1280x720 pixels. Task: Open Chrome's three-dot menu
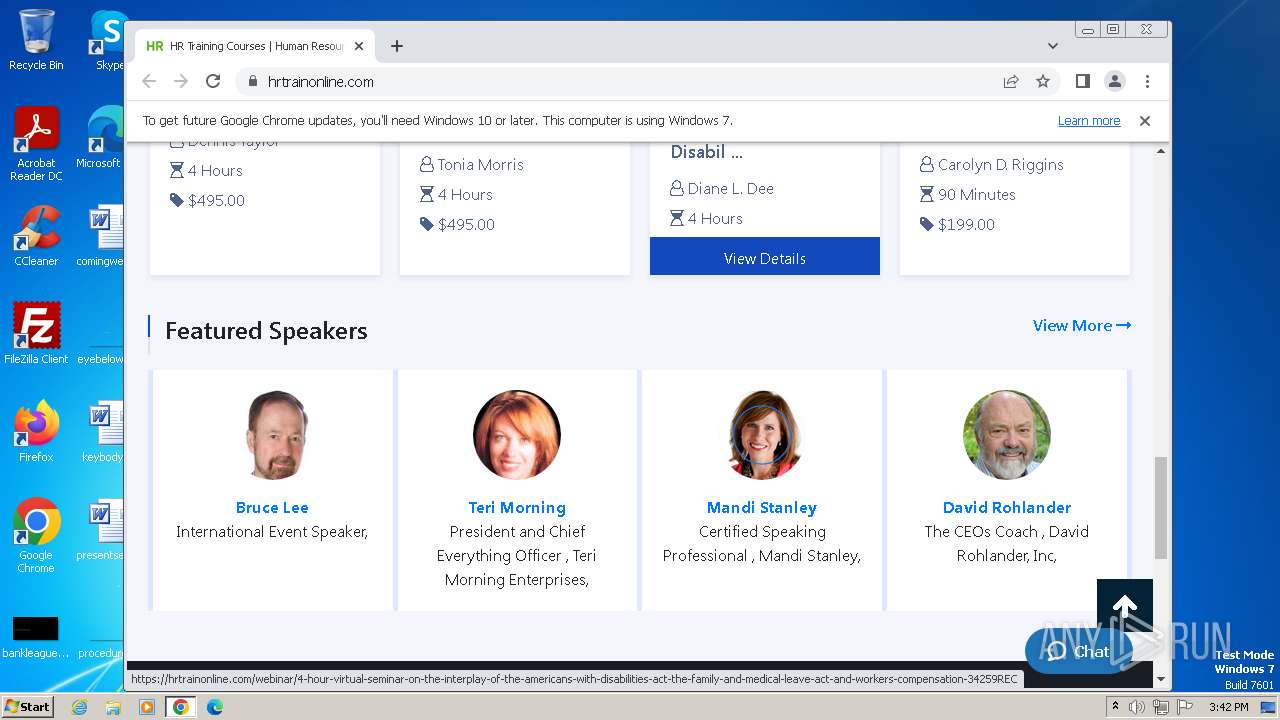1147,82
